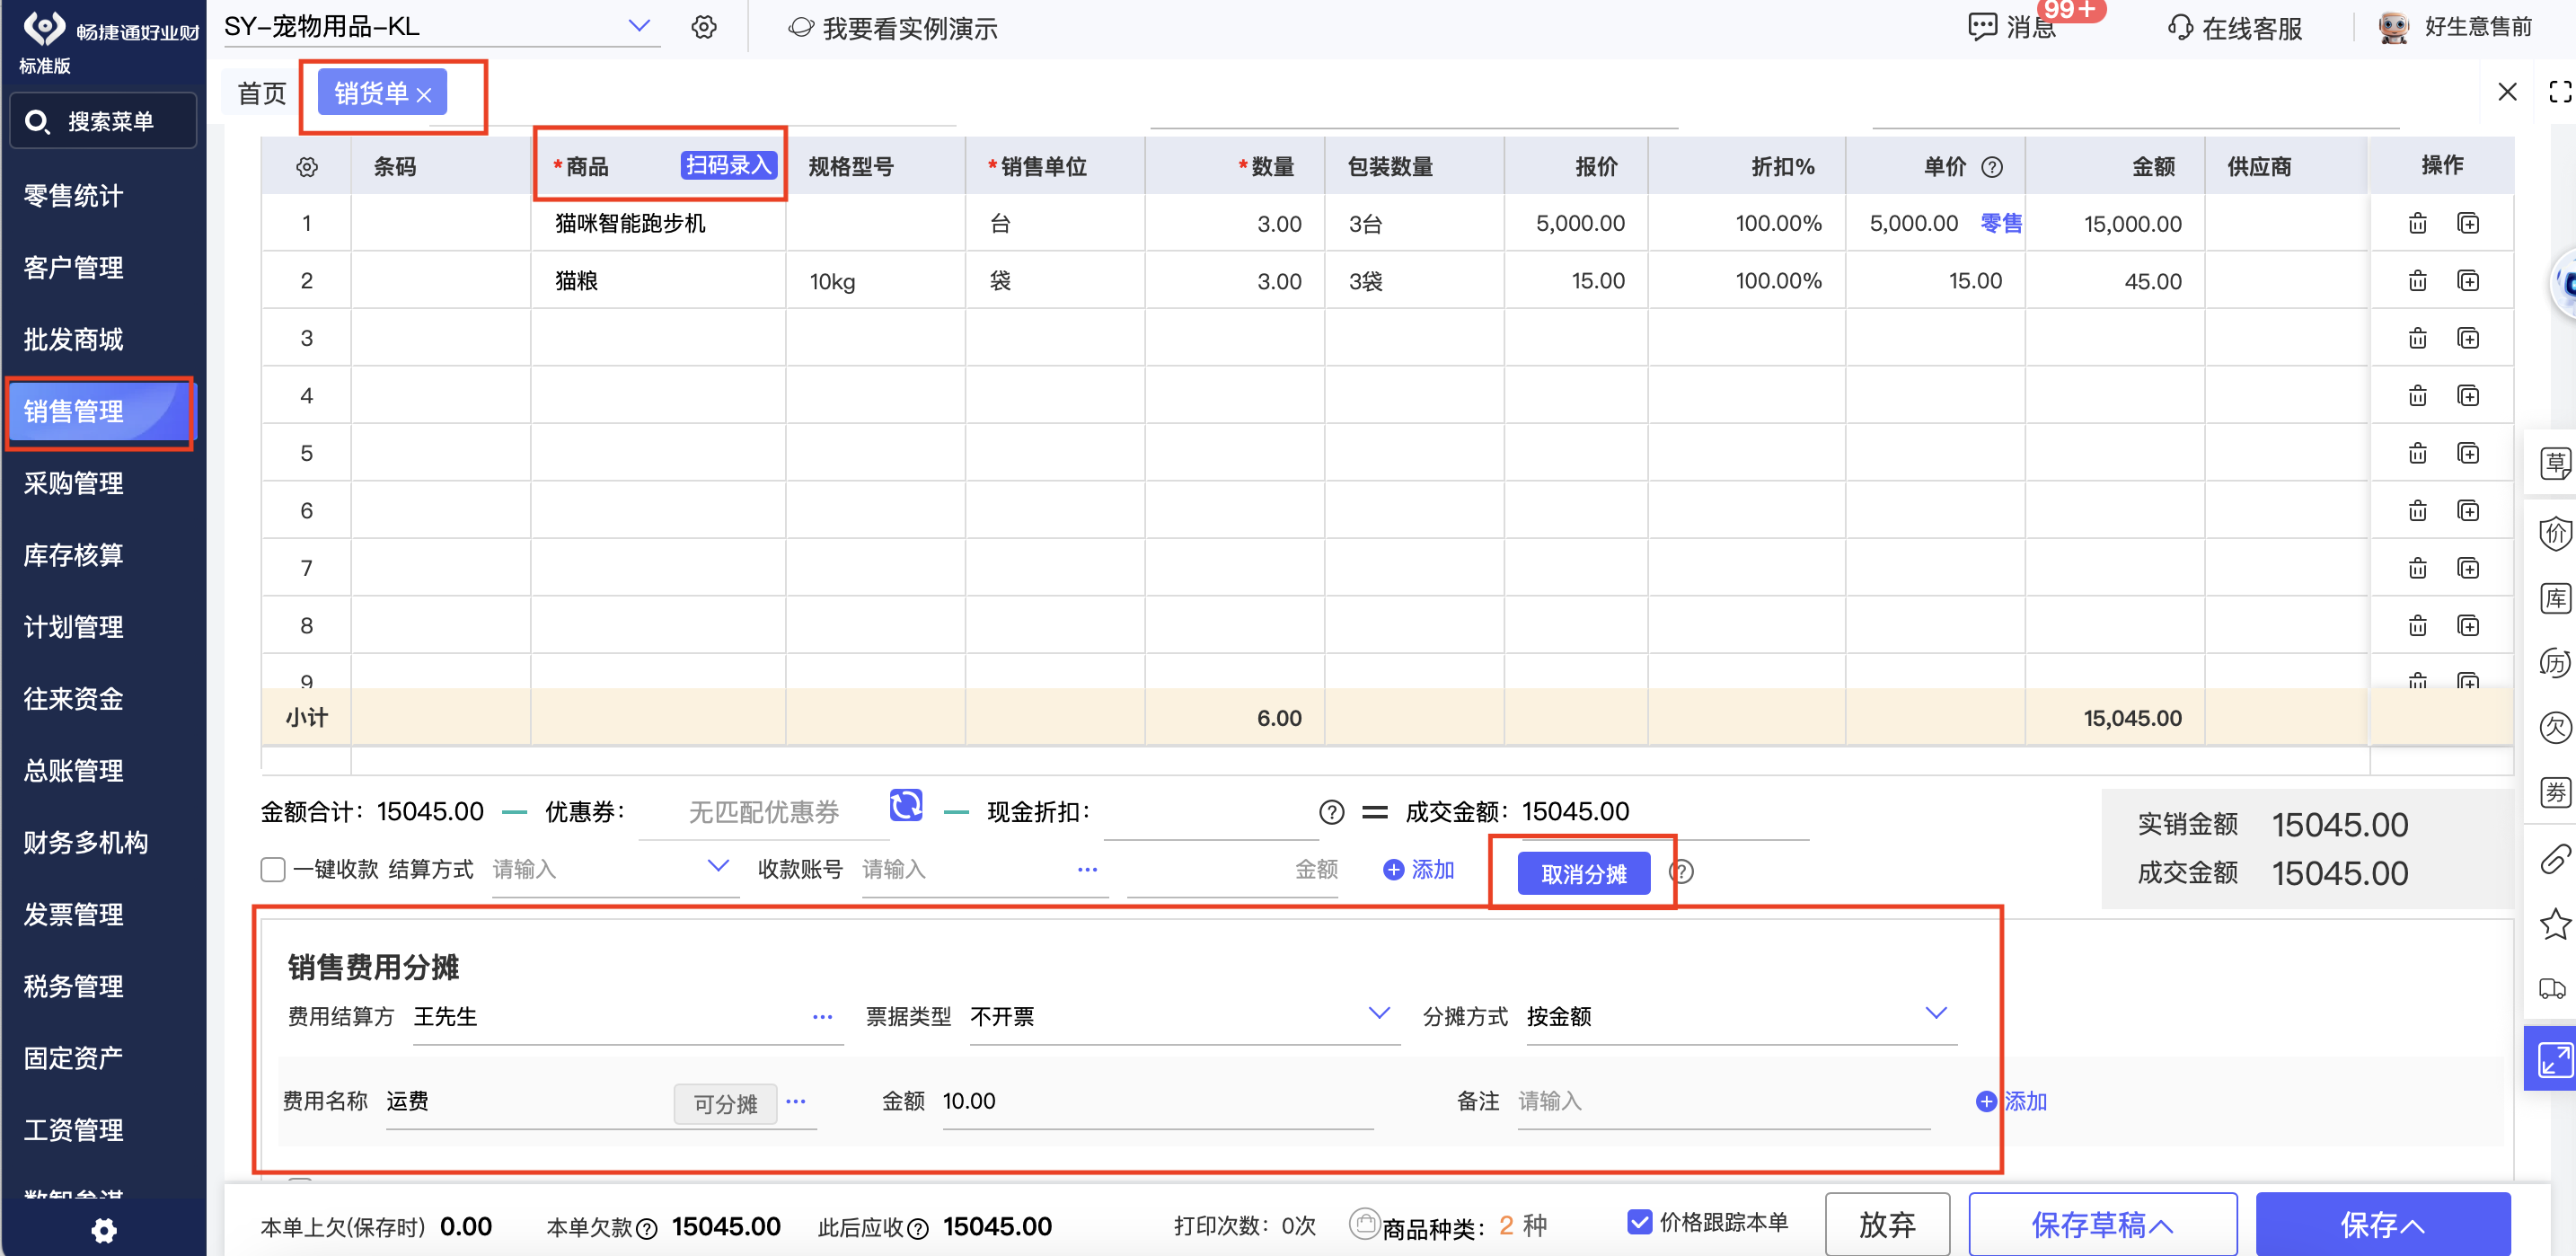
Task: Switch to the 首页 tab
Action: 262,93
